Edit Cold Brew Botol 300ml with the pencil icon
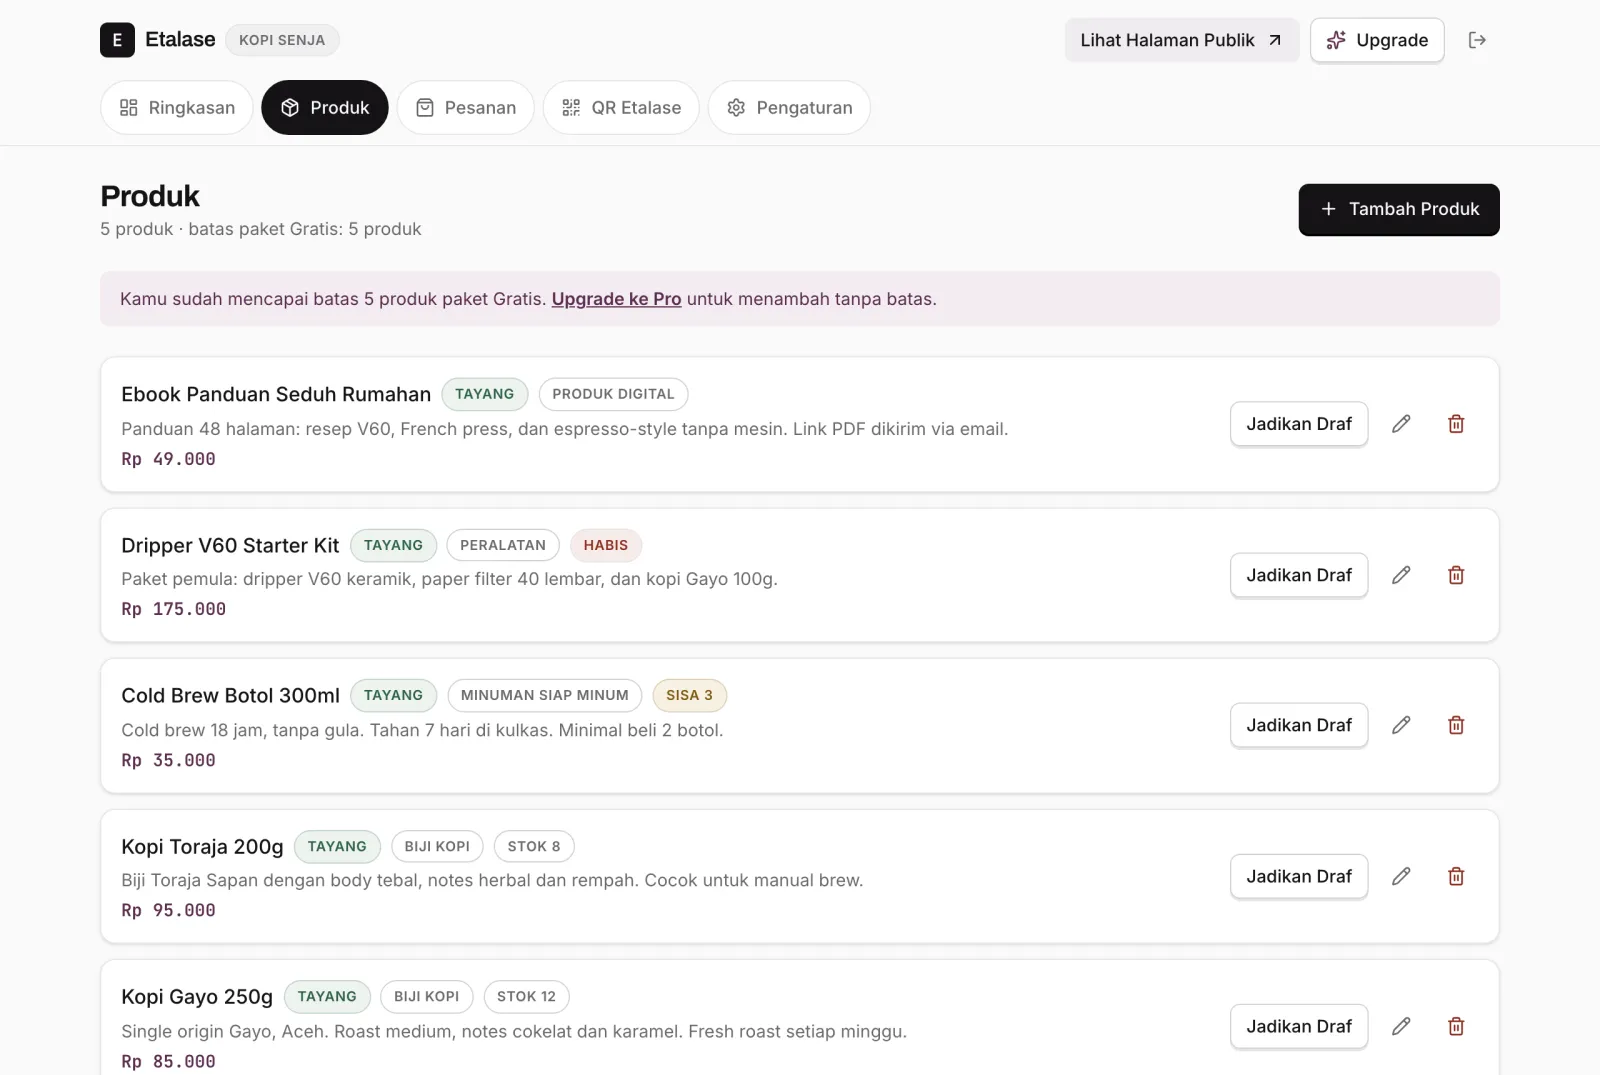Screen dimensions: 1600x1075 [x=1401, y=725]
